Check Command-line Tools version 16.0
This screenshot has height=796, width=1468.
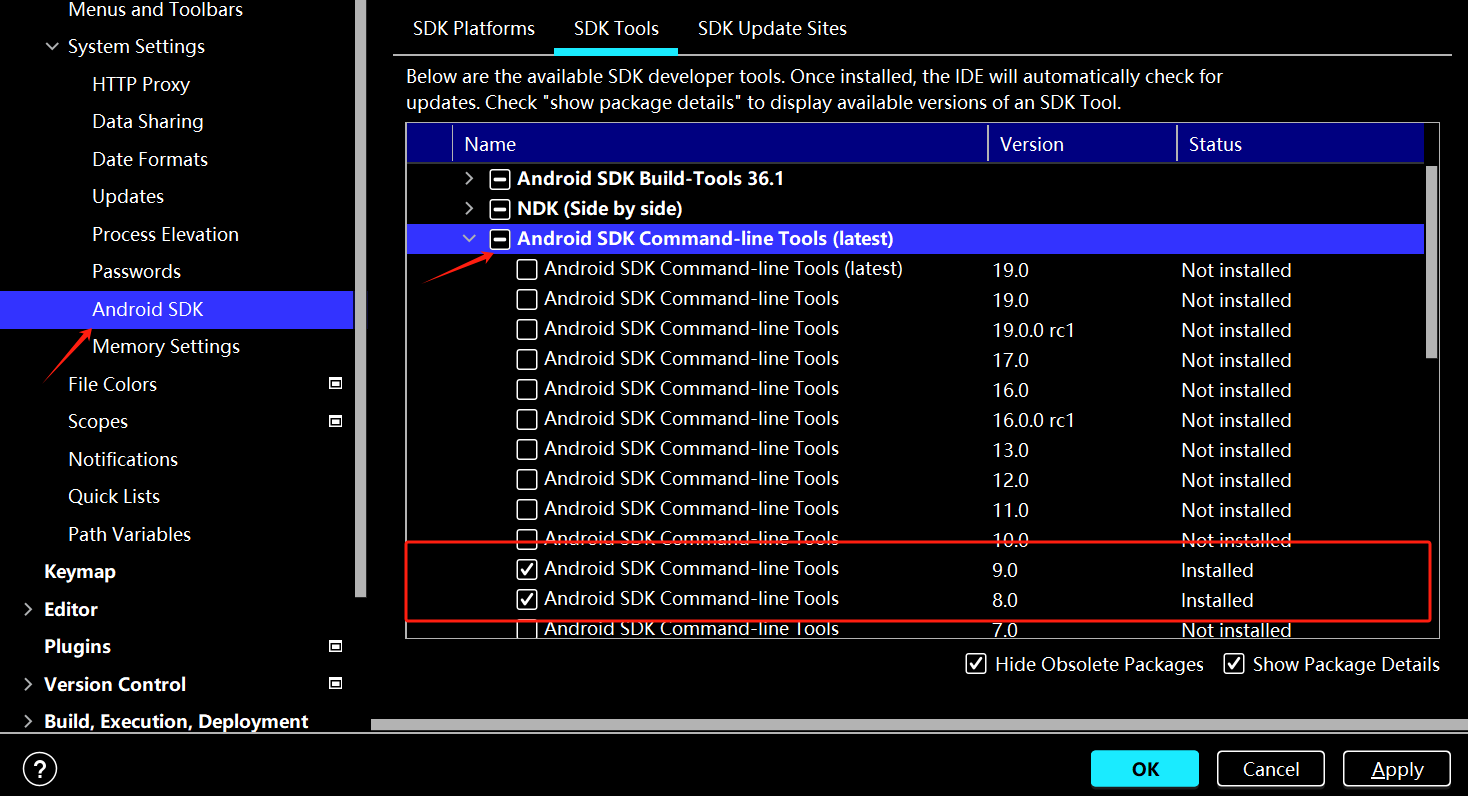coord(527,389)
